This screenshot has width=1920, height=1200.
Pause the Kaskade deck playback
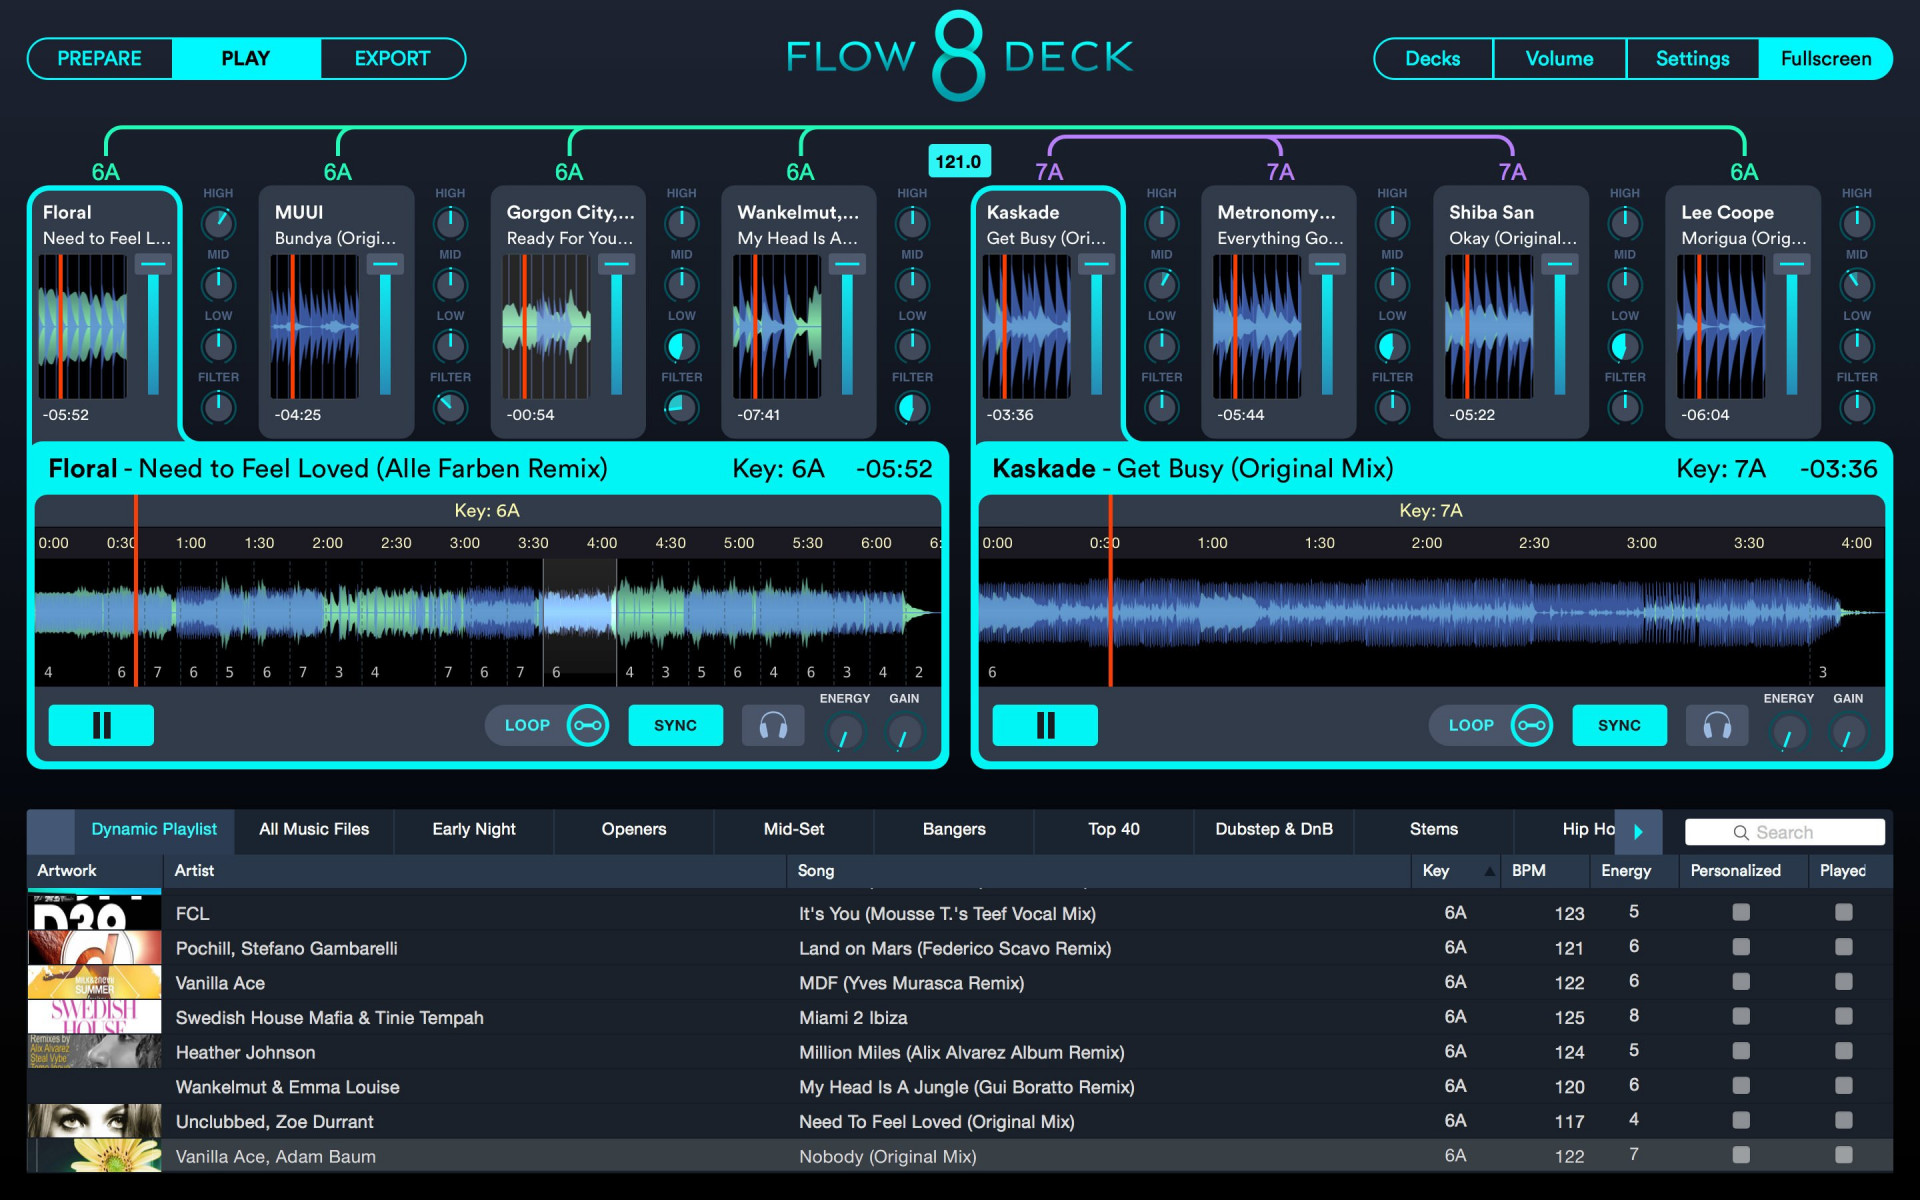(1045, 725)
